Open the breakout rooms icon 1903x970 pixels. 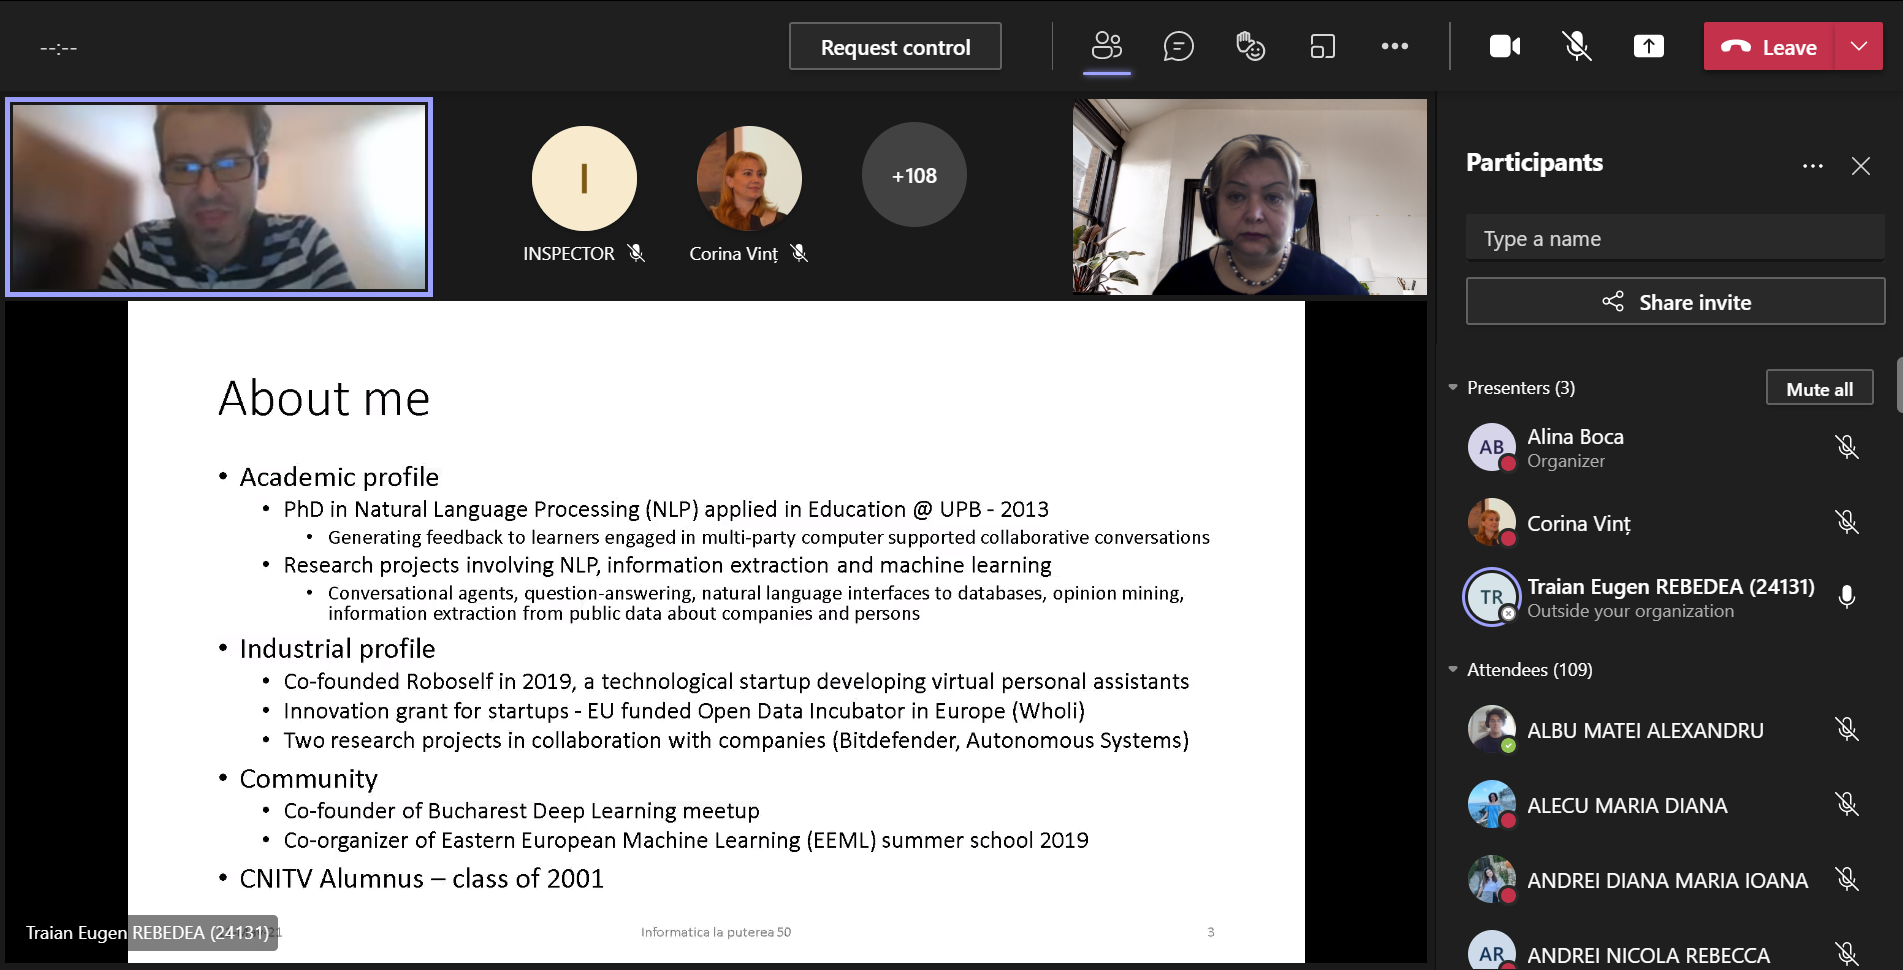coord(1322,46)
